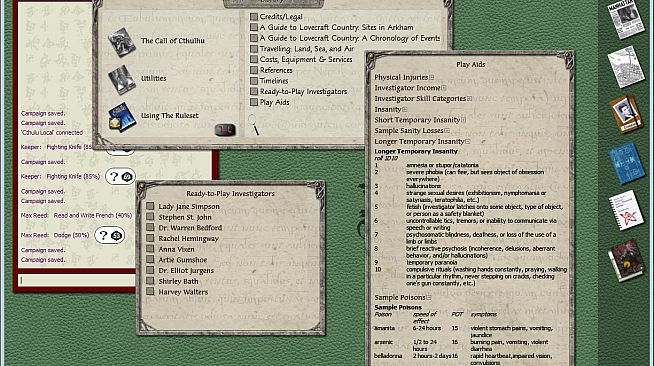The image size is (654, 366).
Task: Open Stephen St. John's link box
Action: click(150, 217)
